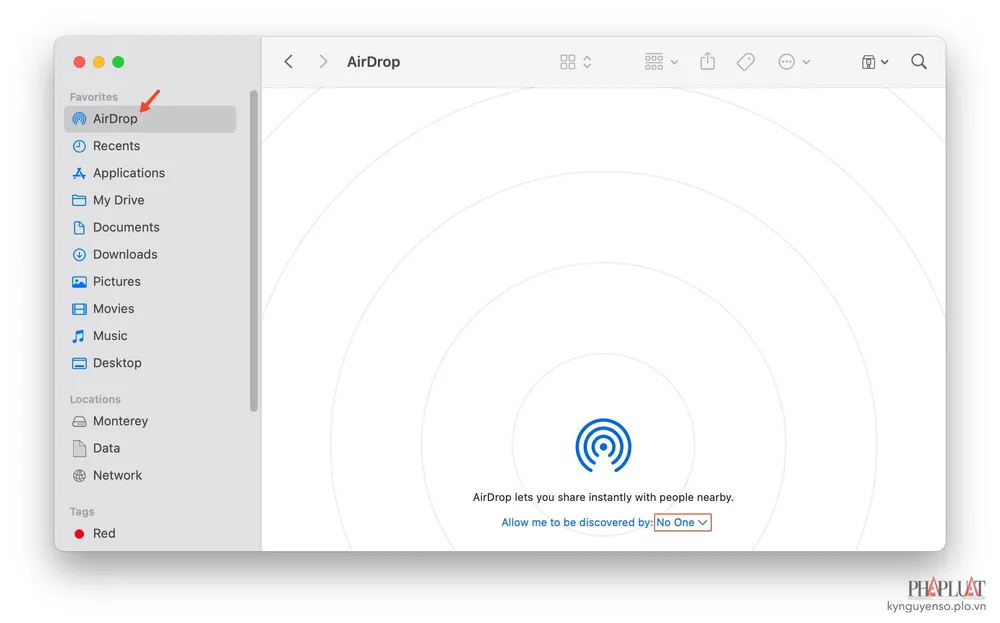Navigate back using the back arrow
The width and height of the screenshot is (1000, 623).
tap(288, 61)
